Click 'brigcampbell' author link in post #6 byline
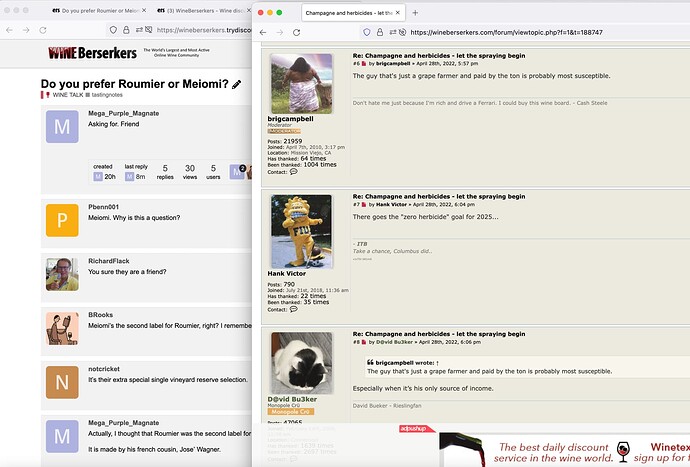Image resolution: width=690 pixels, height=467 pixels. (393, 63)
